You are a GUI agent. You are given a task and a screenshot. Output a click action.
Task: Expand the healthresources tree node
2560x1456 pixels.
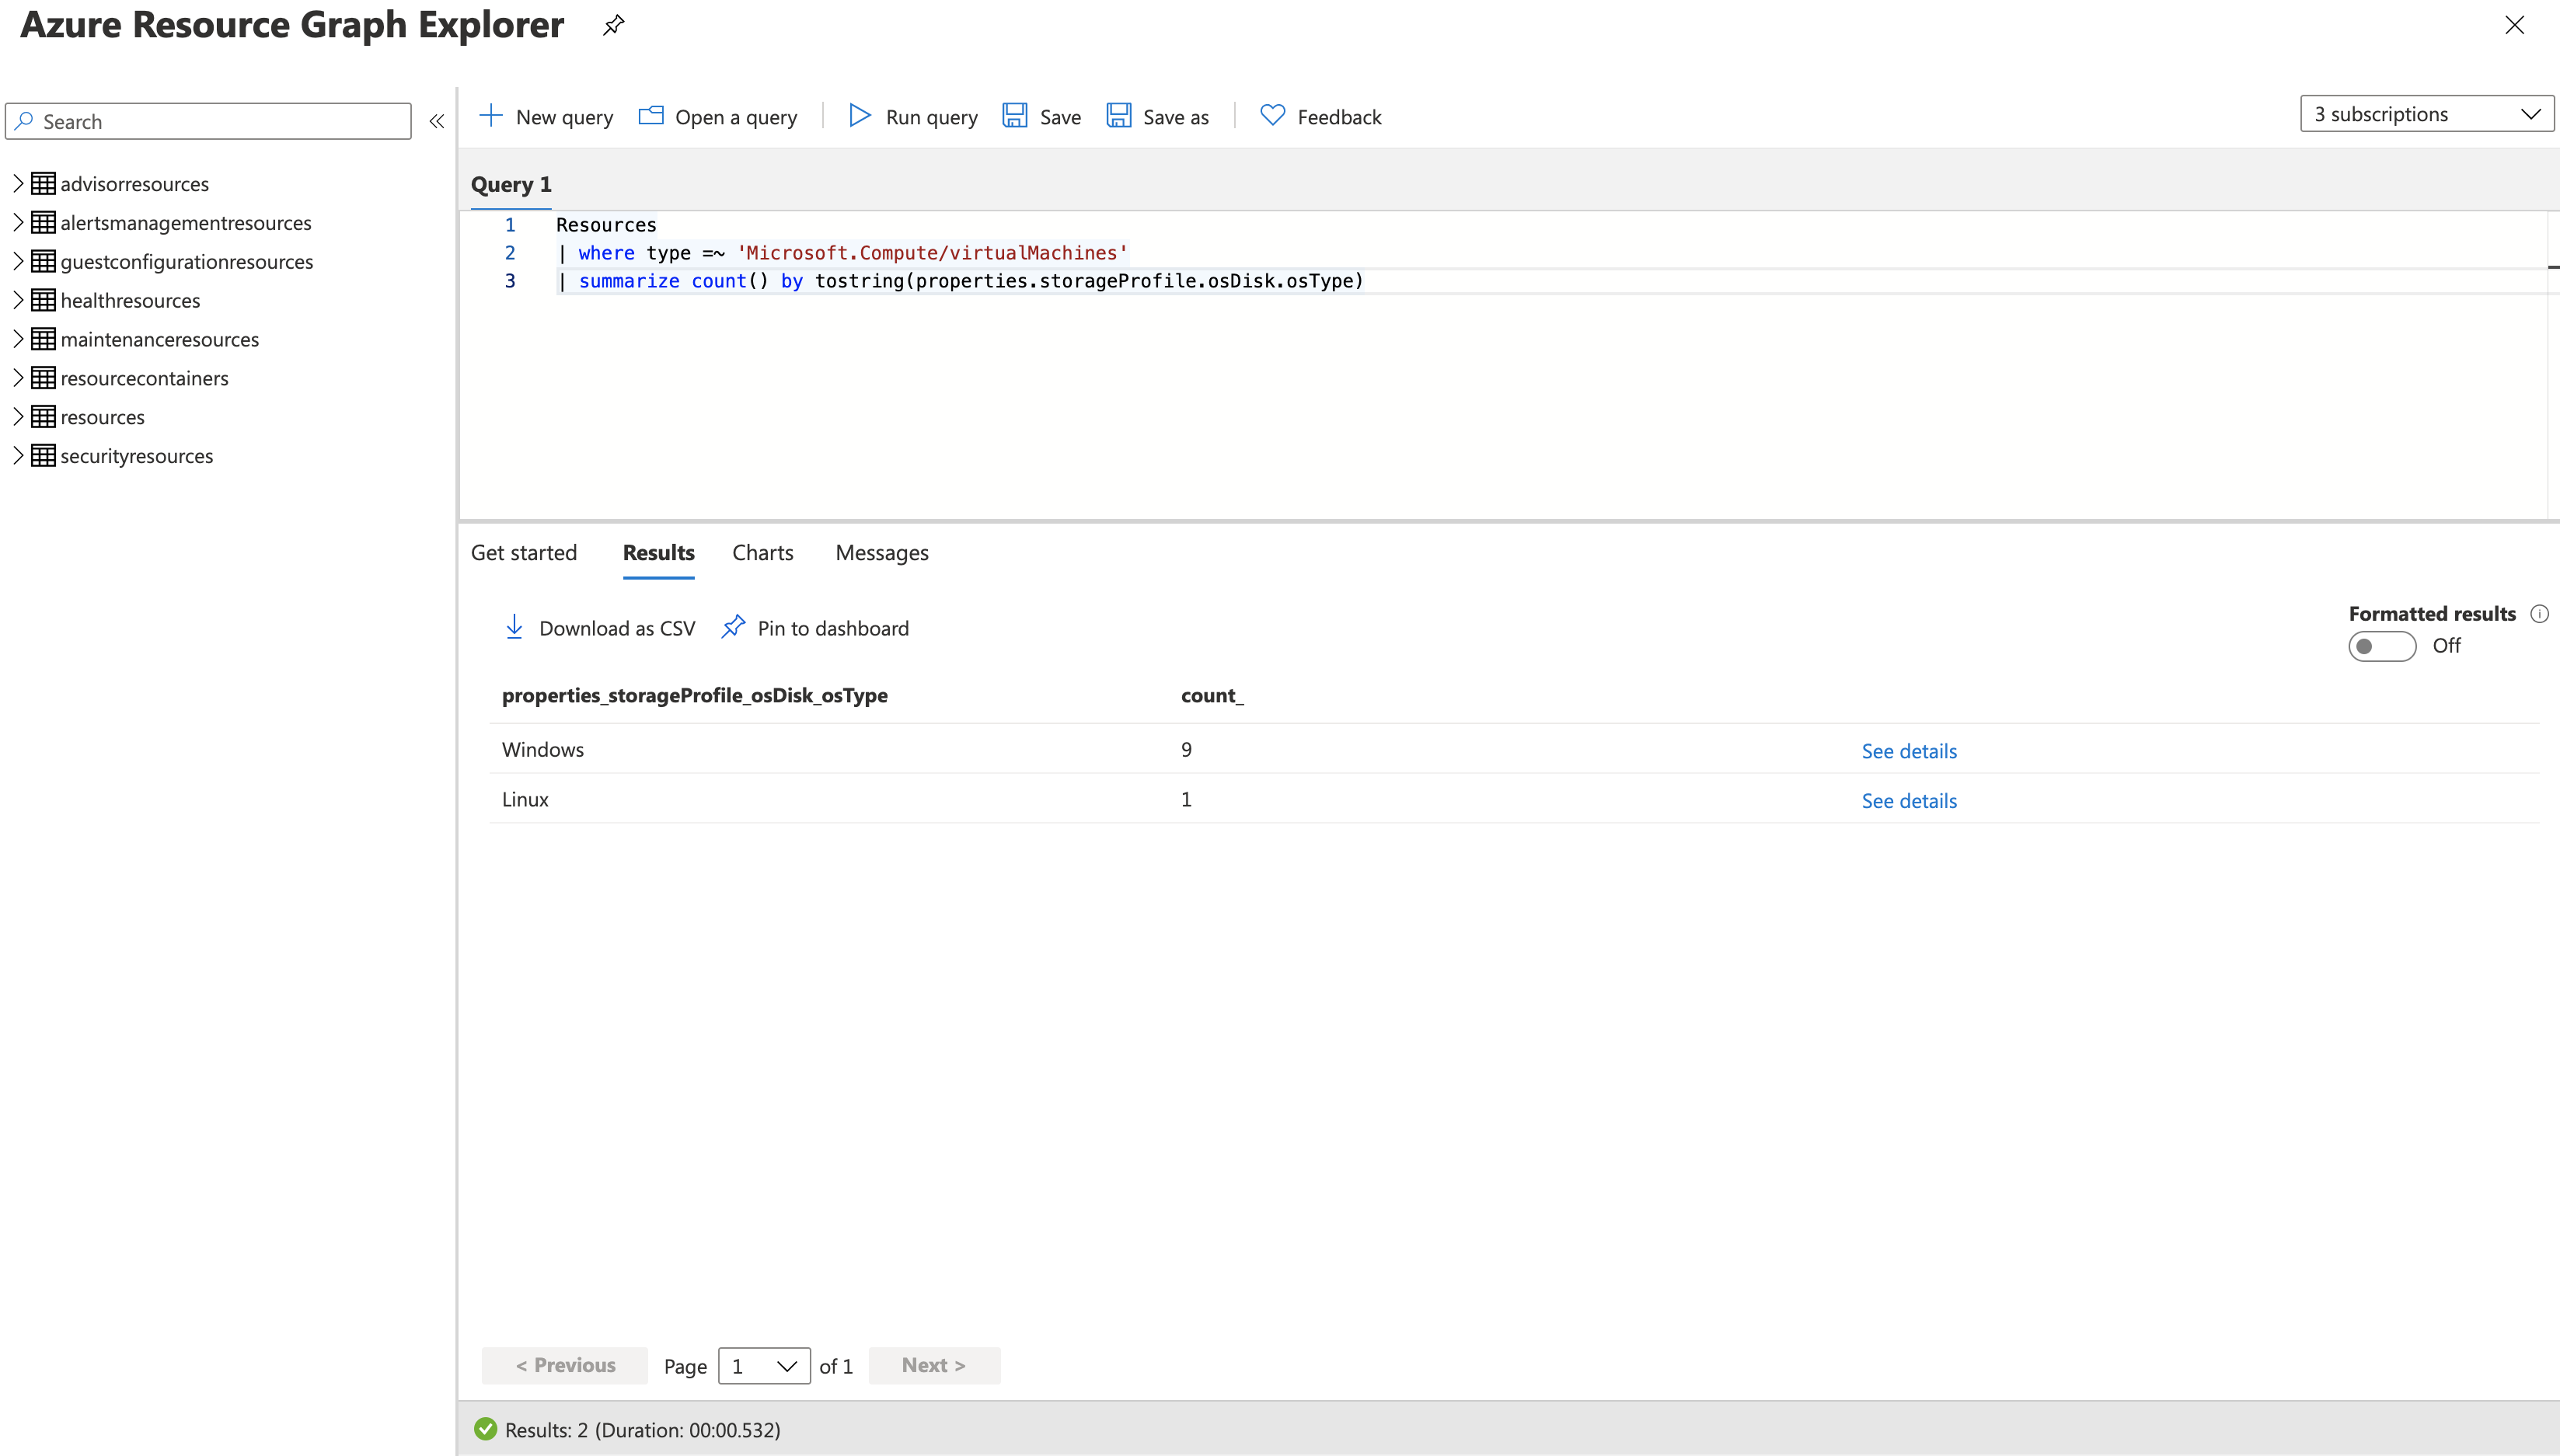pos(18,300)
